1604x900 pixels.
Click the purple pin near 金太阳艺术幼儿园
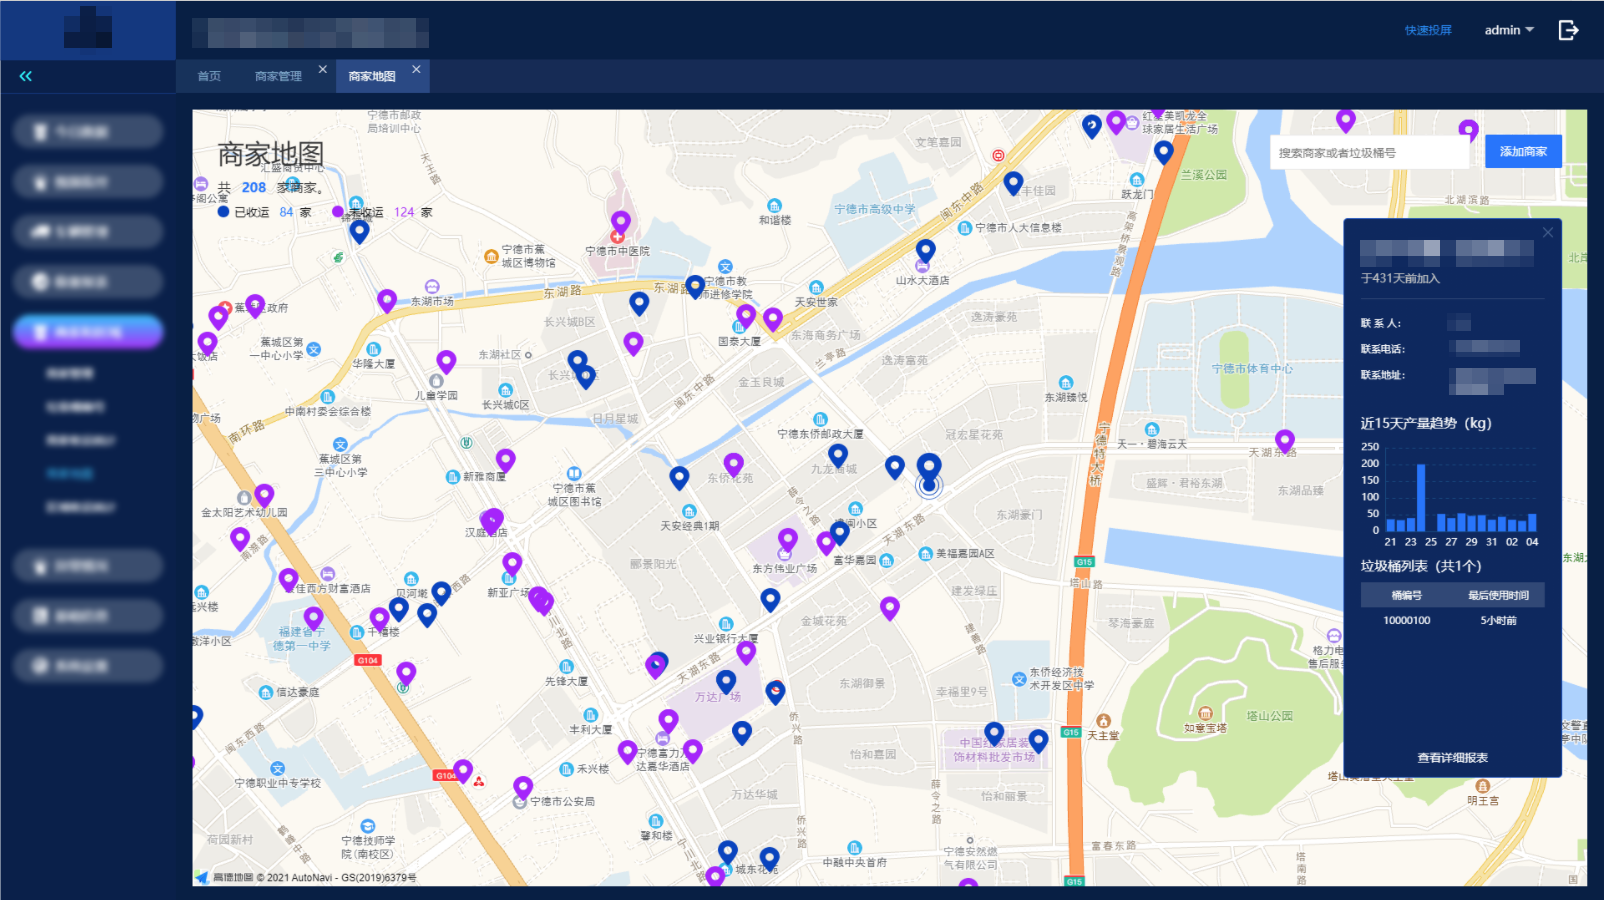[x=264, y=495]
